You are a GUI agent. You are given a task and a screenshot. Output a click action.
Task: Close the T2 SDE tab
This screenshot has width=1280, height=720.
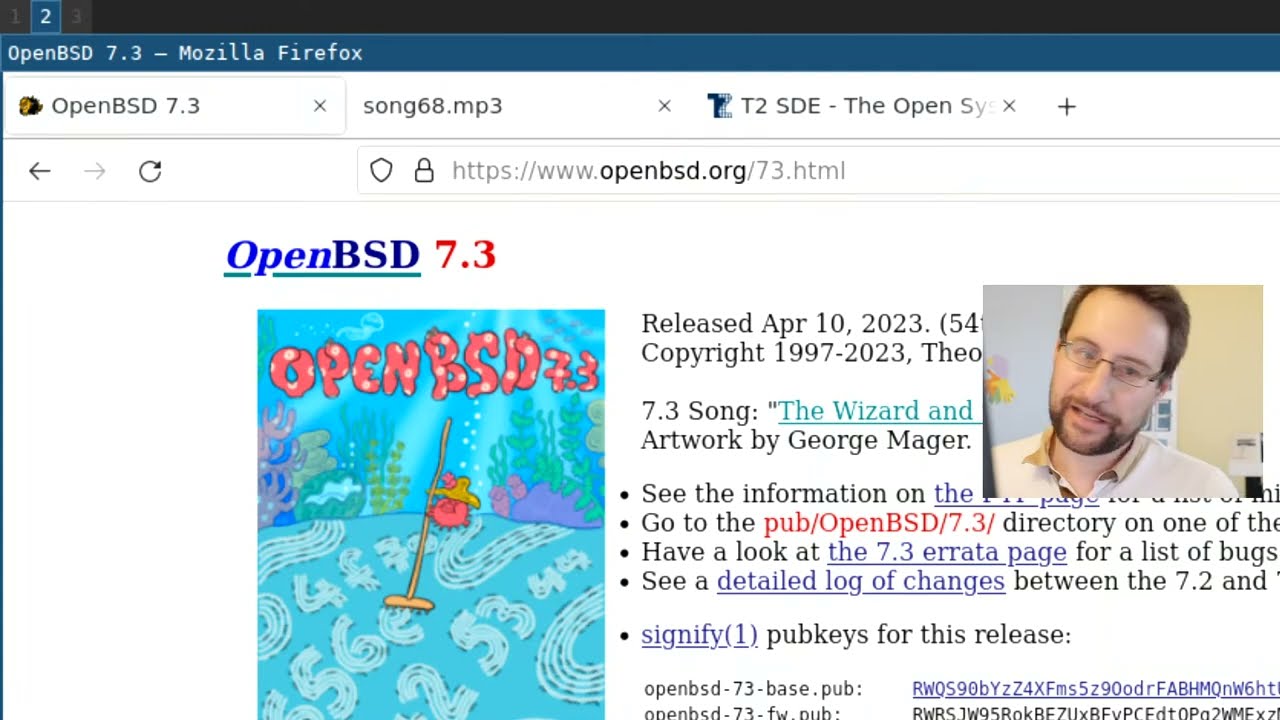click(1009, 106)
